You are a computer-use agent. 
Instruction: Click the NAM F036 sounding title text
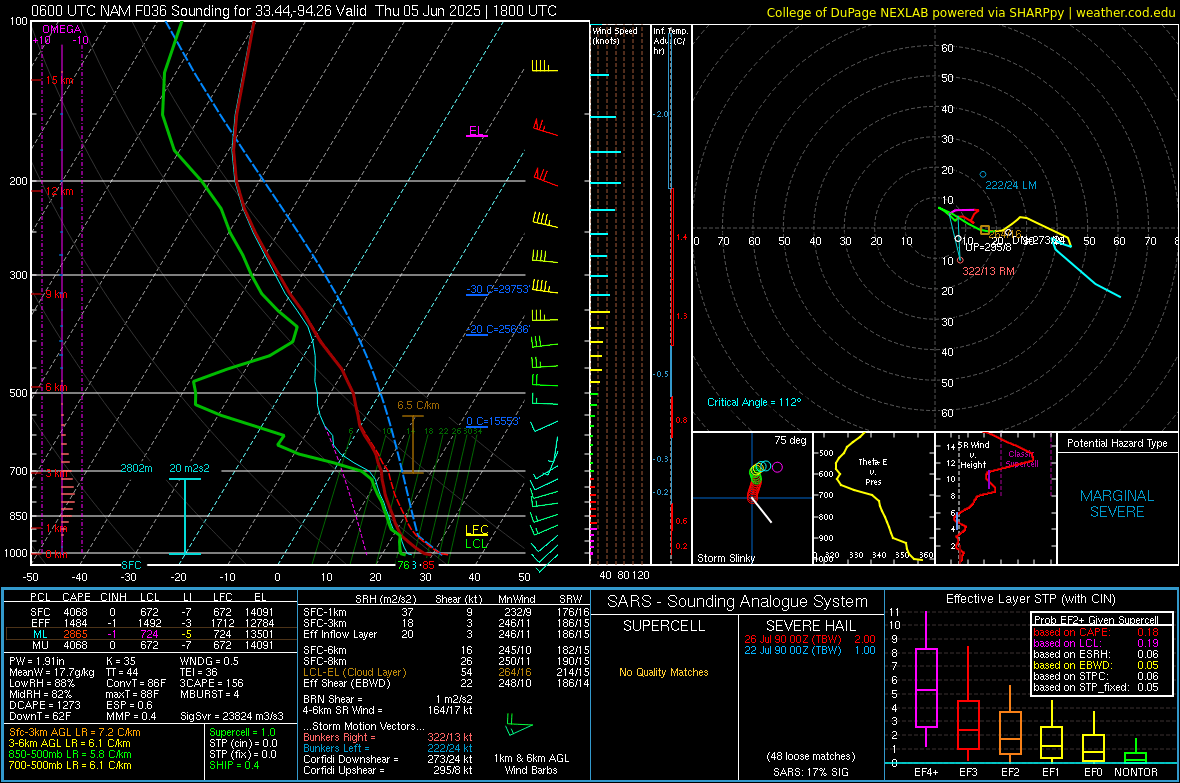click(x=294, y=11)
